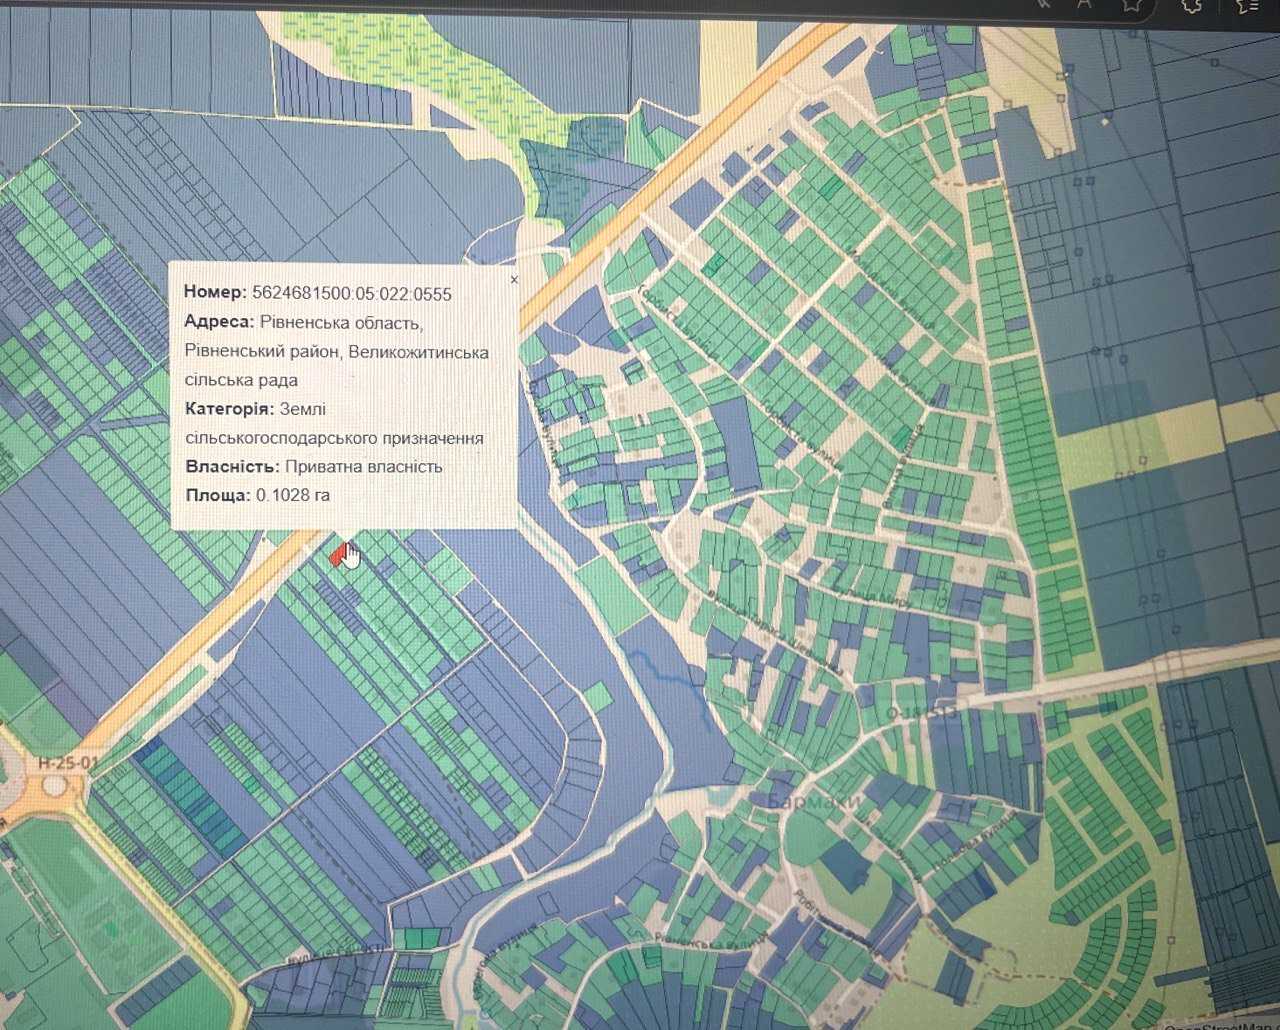The width and height of the screenshot is (1280, 1030).
Task: Open browser extensions puzzle icon
Action: click(x=1191, y=4)
